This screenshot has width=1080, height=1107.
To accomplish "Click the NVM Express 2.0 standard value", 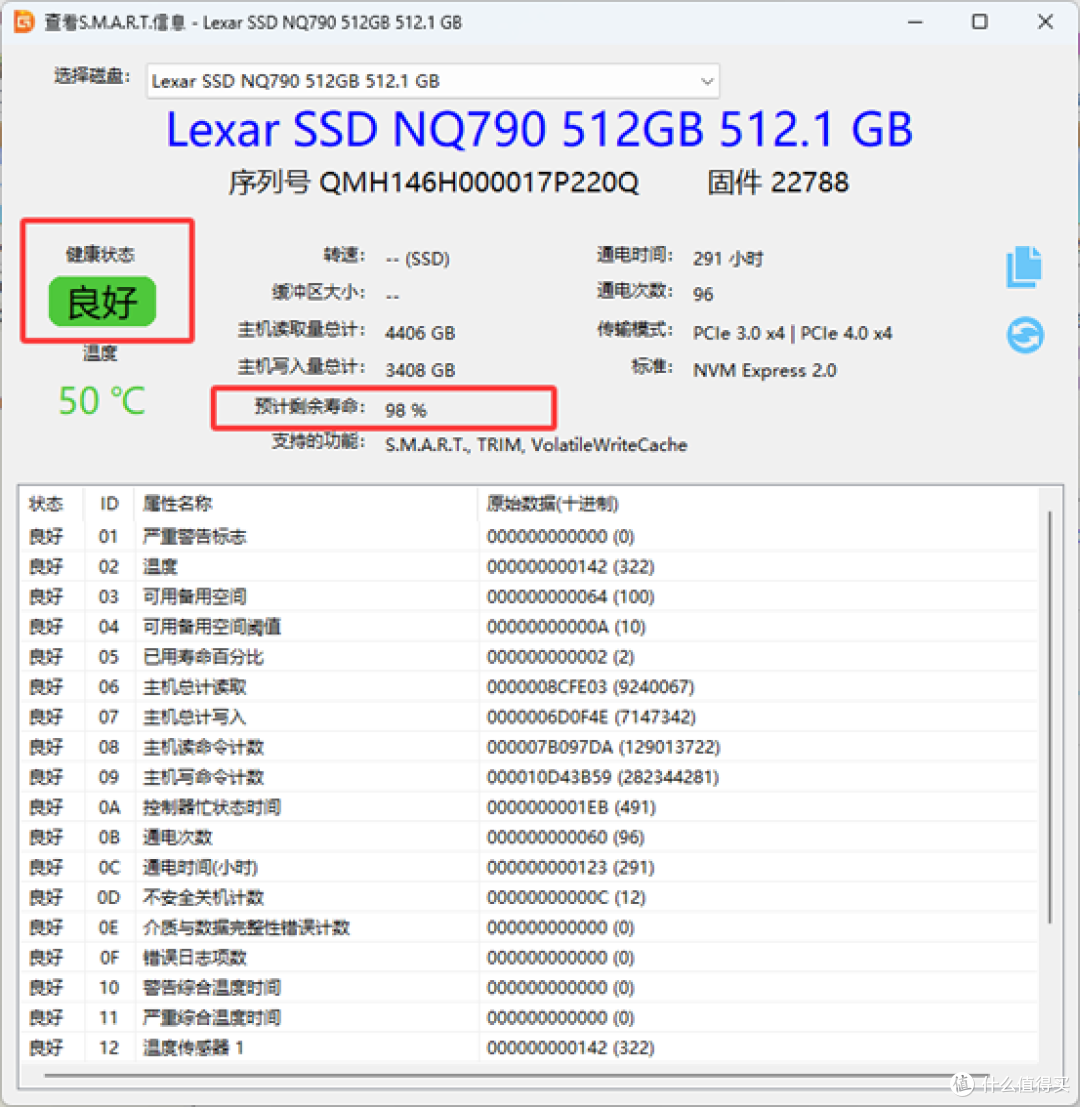I will [764, 370].
